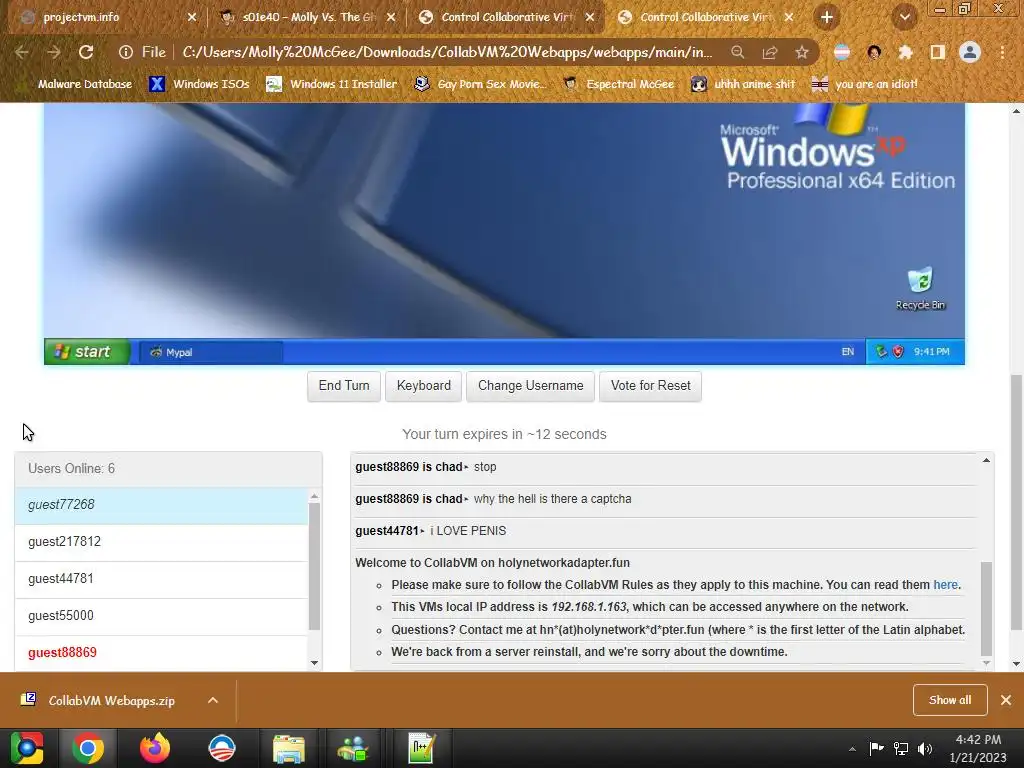1024x768 pixels.
Task: Open the Espectral McGee bookmark
Action: click(618, 84)
